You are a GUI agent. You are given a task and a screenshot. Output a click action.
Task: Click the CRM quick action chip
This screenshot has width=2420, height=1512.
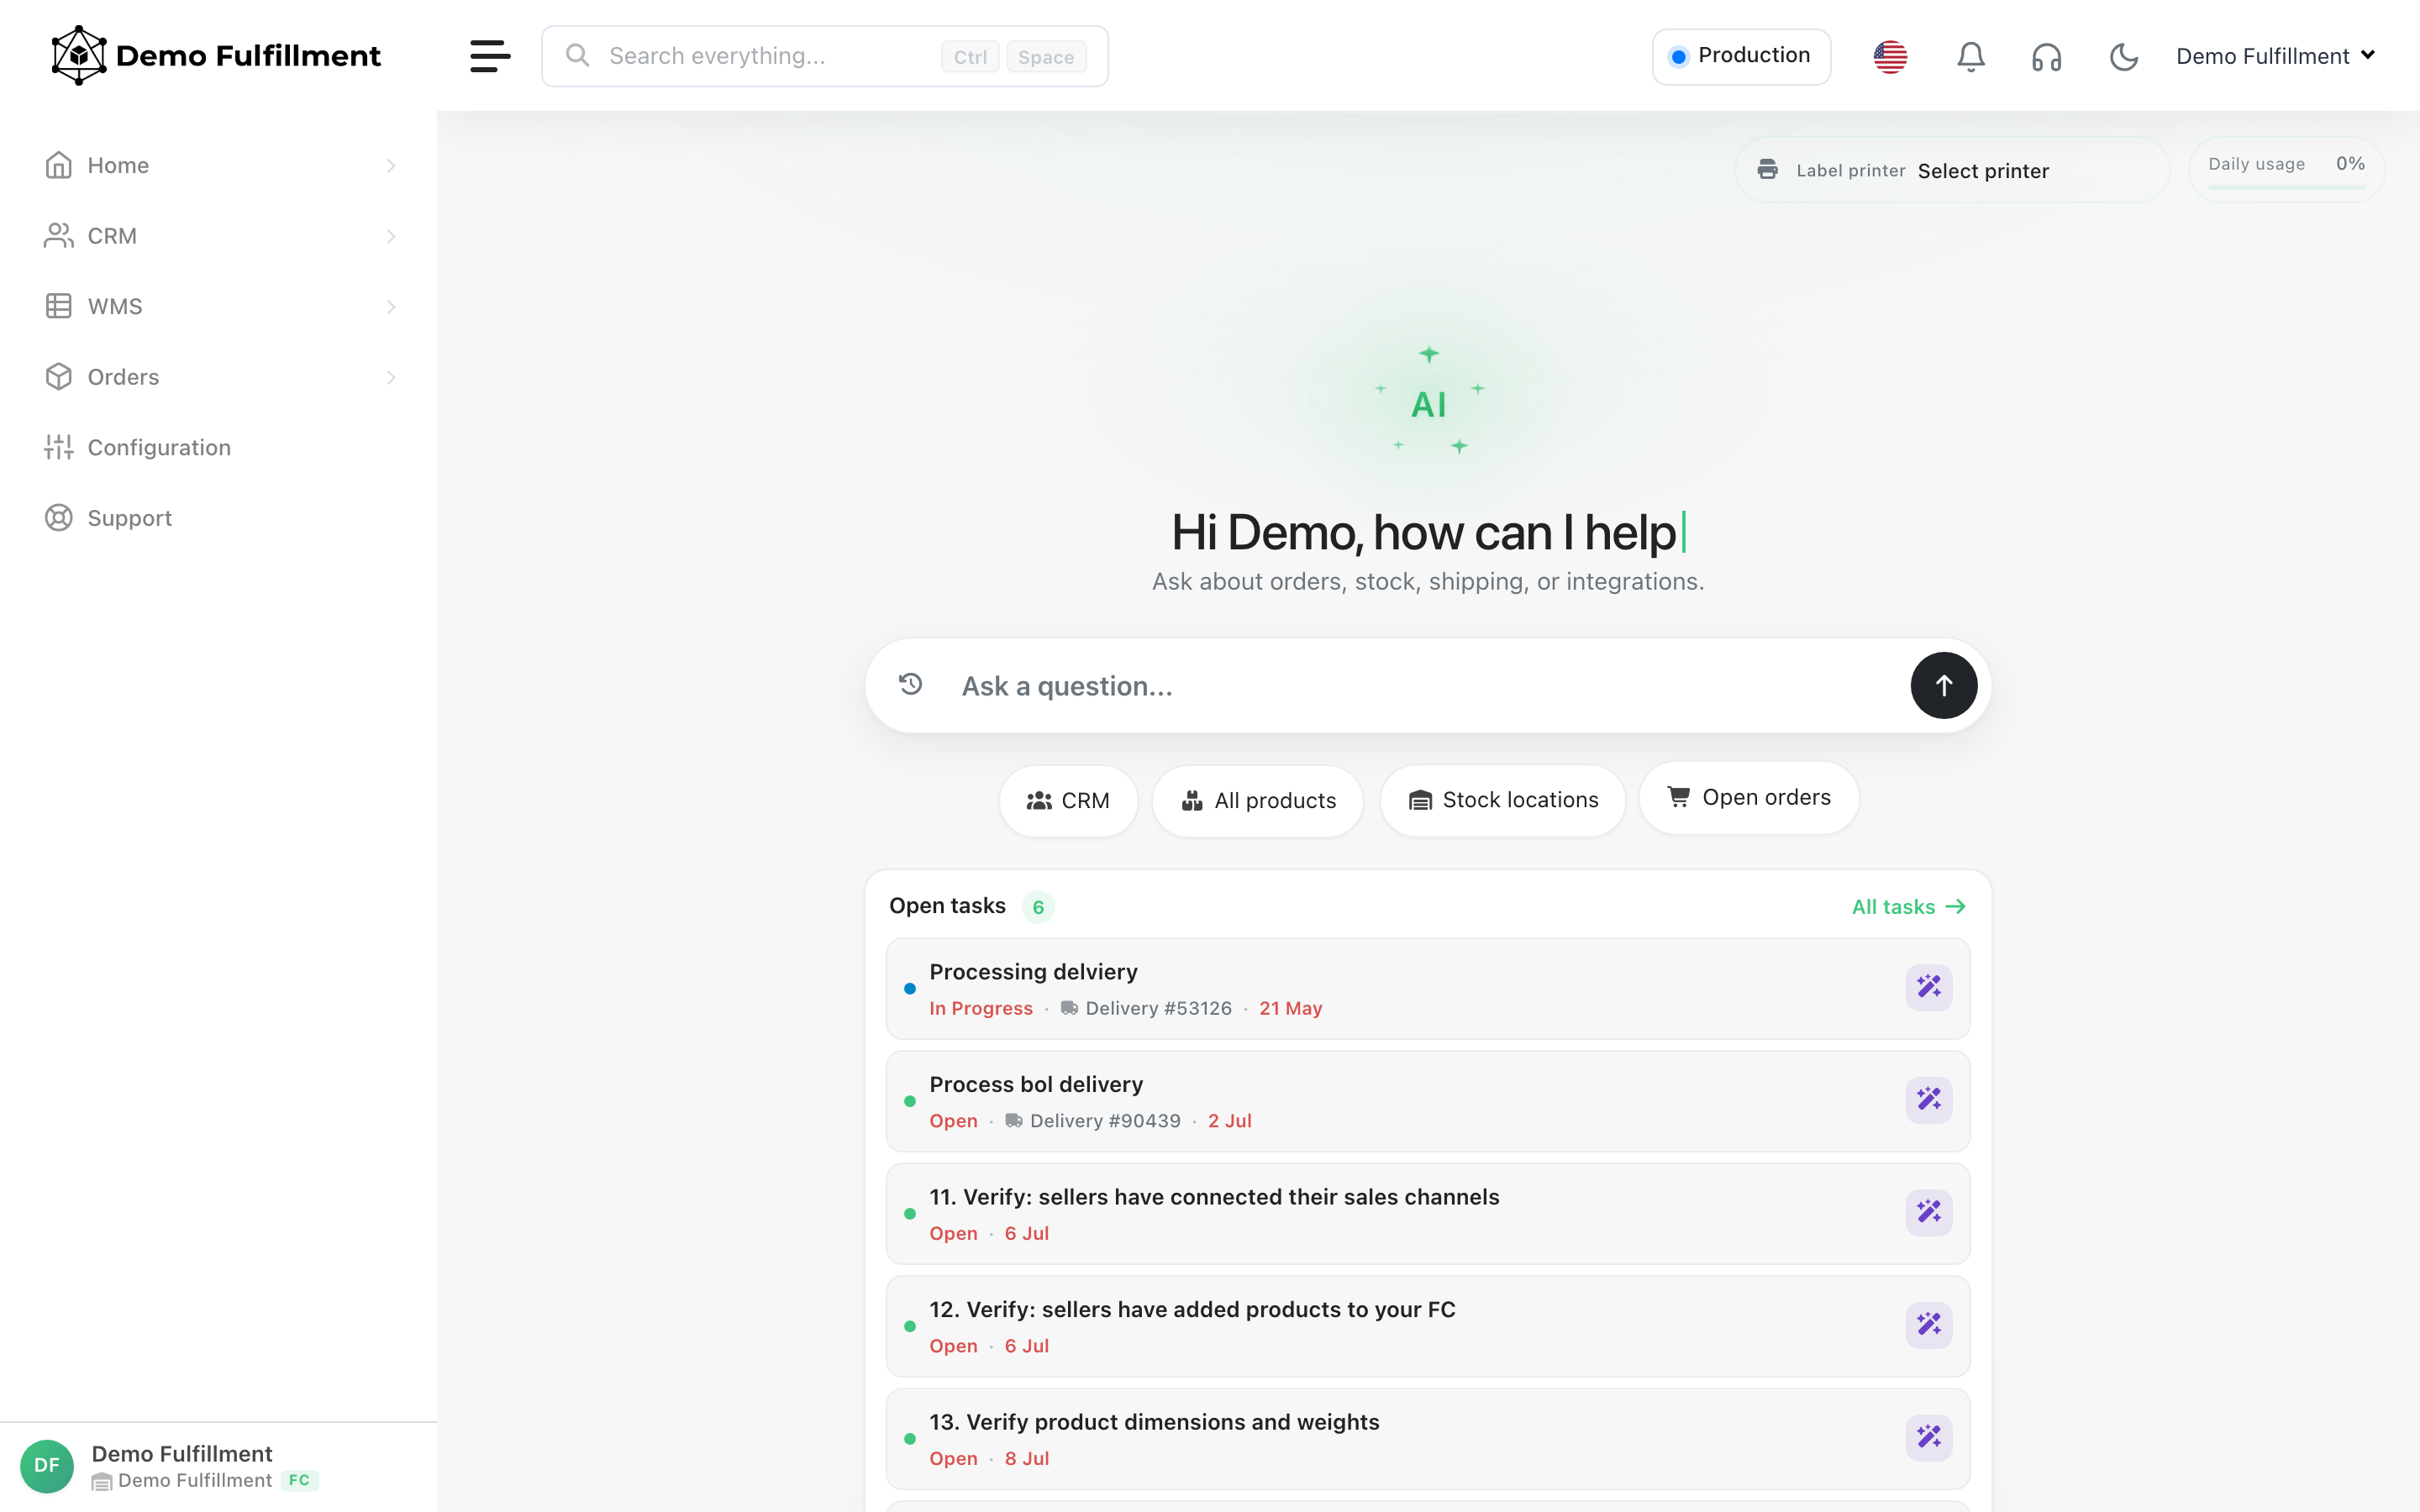(1068, 800)
